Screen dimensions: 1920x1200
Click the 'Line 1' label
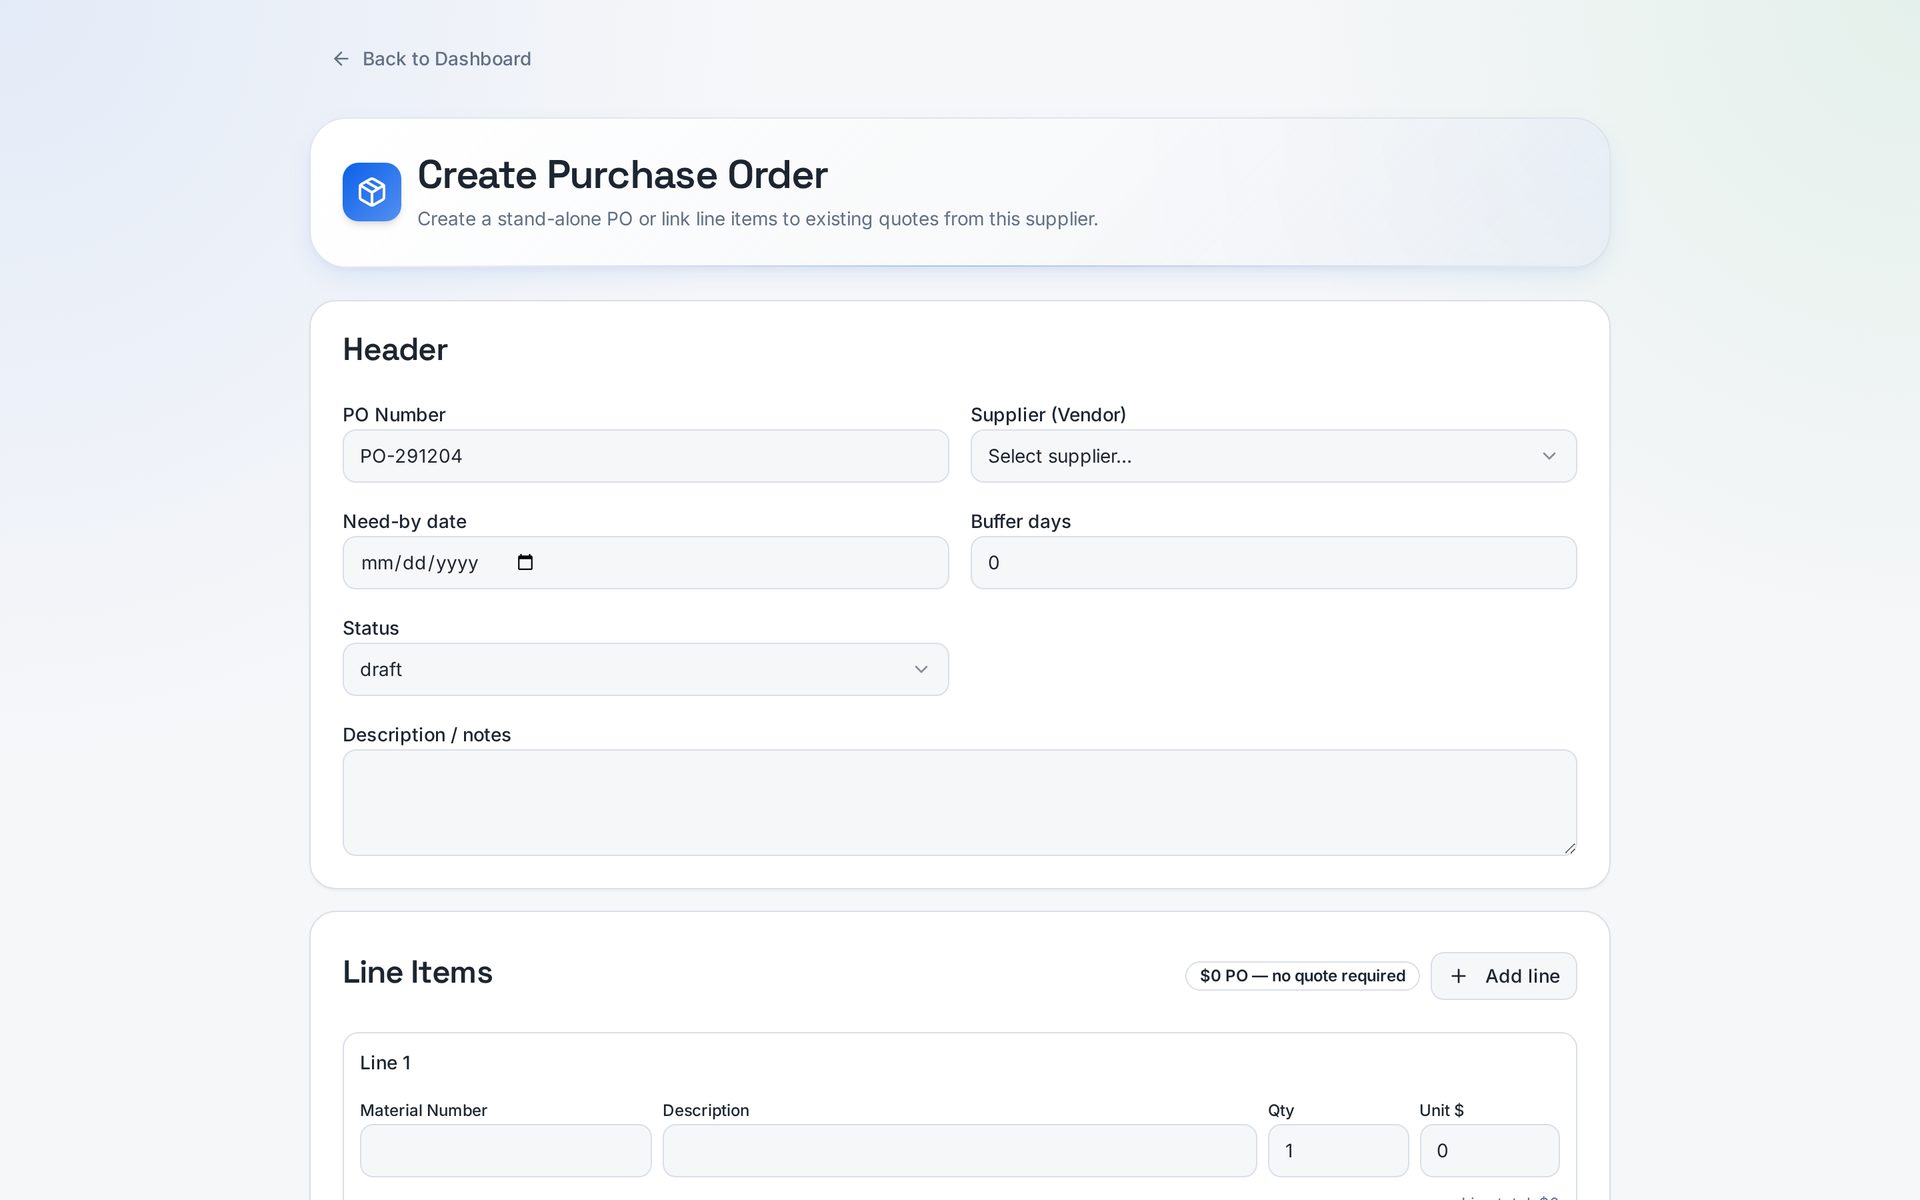[385, 1063]
